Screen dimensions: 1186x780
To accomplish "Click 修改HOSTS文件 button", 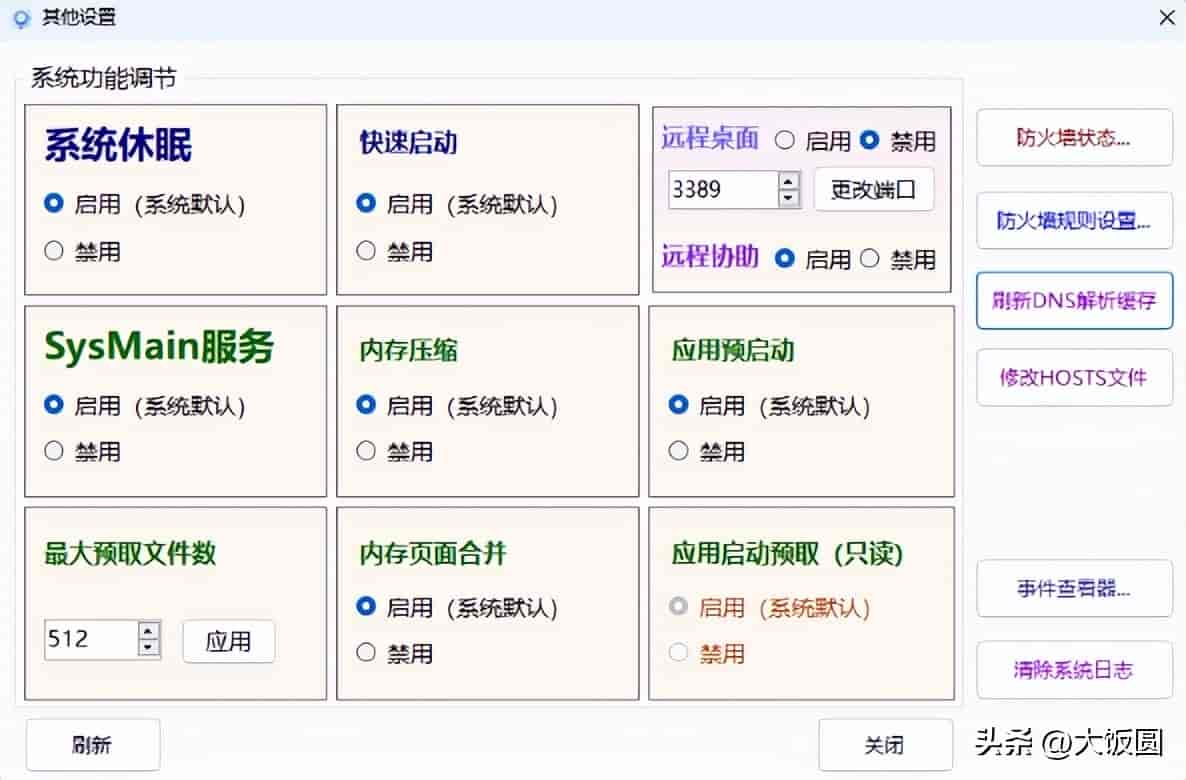I will coord(1074,377).
